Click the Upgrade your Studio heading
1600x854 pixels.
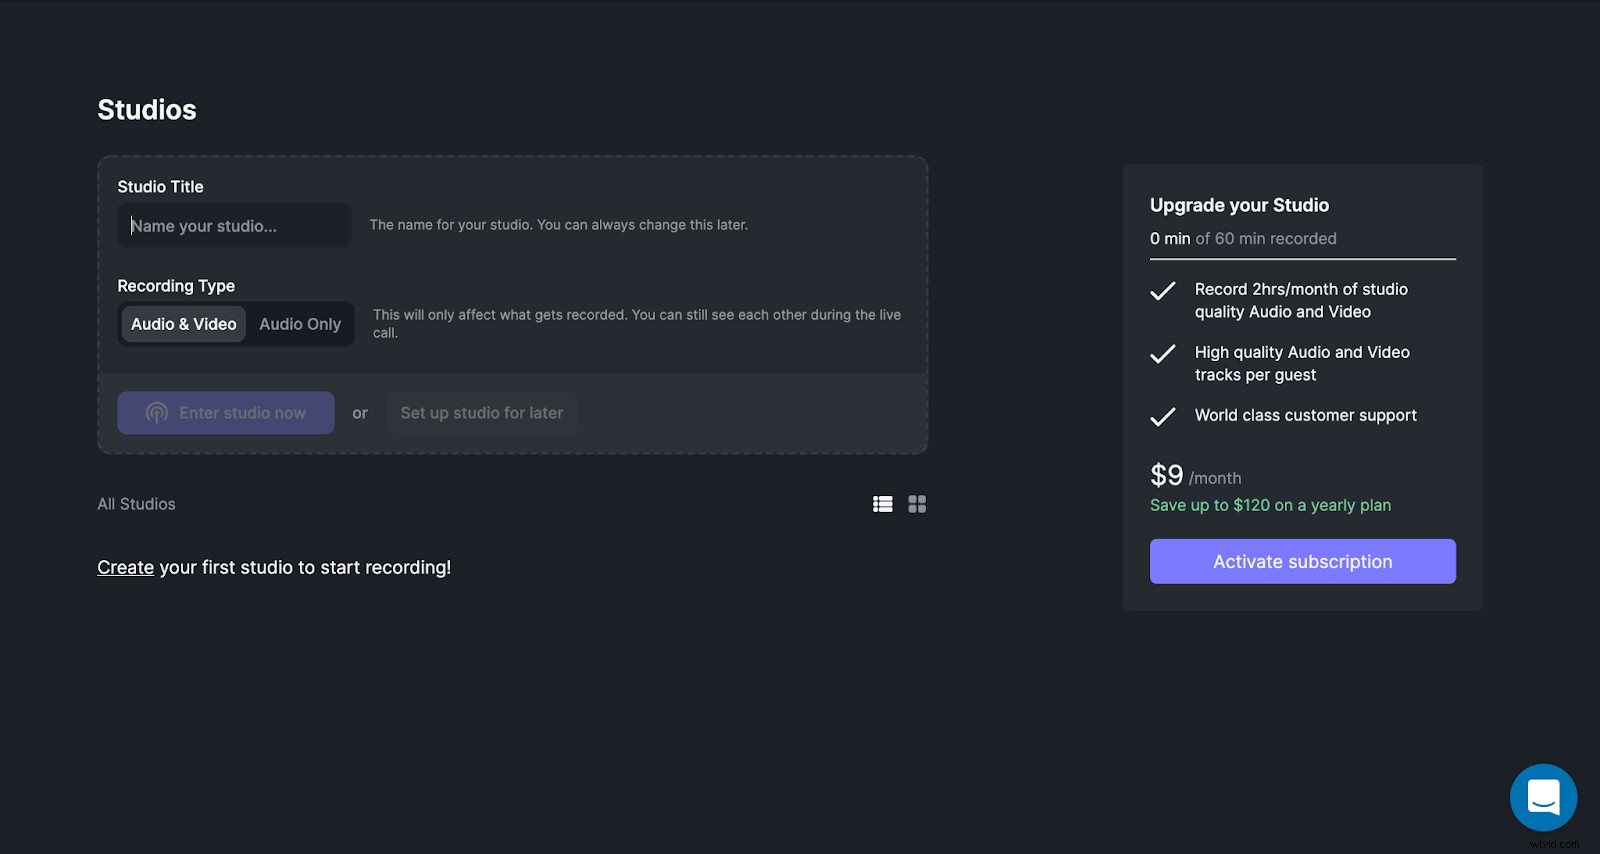tap(1239, 205)
